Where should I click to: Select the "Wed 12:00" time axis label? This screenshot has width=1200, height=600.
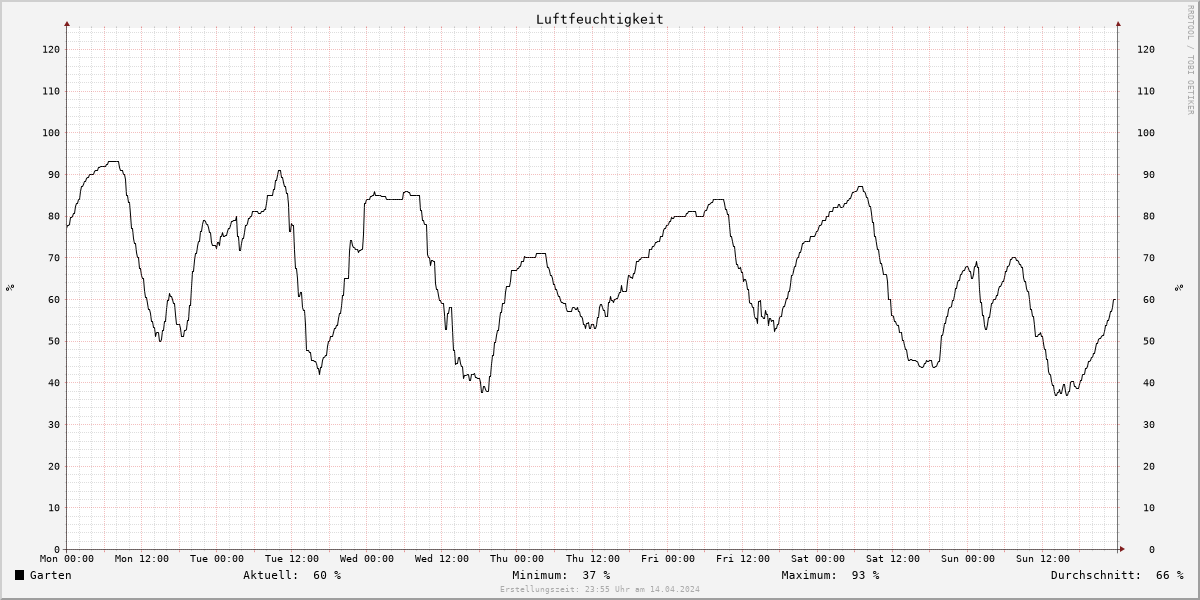(442, 558)
